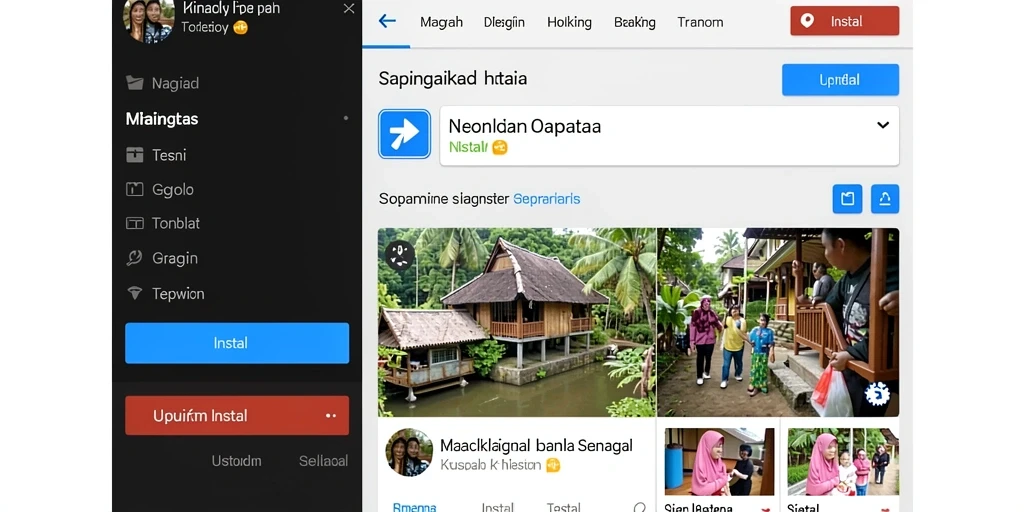Click the search icon in bottom tab row
1024x512 pixels.
(x=640, y=507)
